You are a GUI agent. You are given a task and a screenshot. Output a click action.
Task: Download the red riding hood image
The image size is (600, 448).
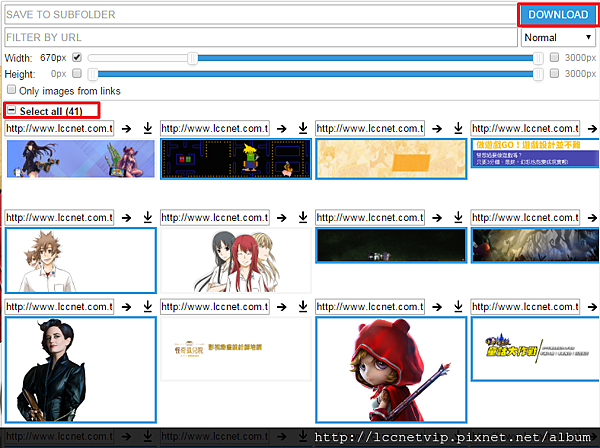tap(458, 306)
